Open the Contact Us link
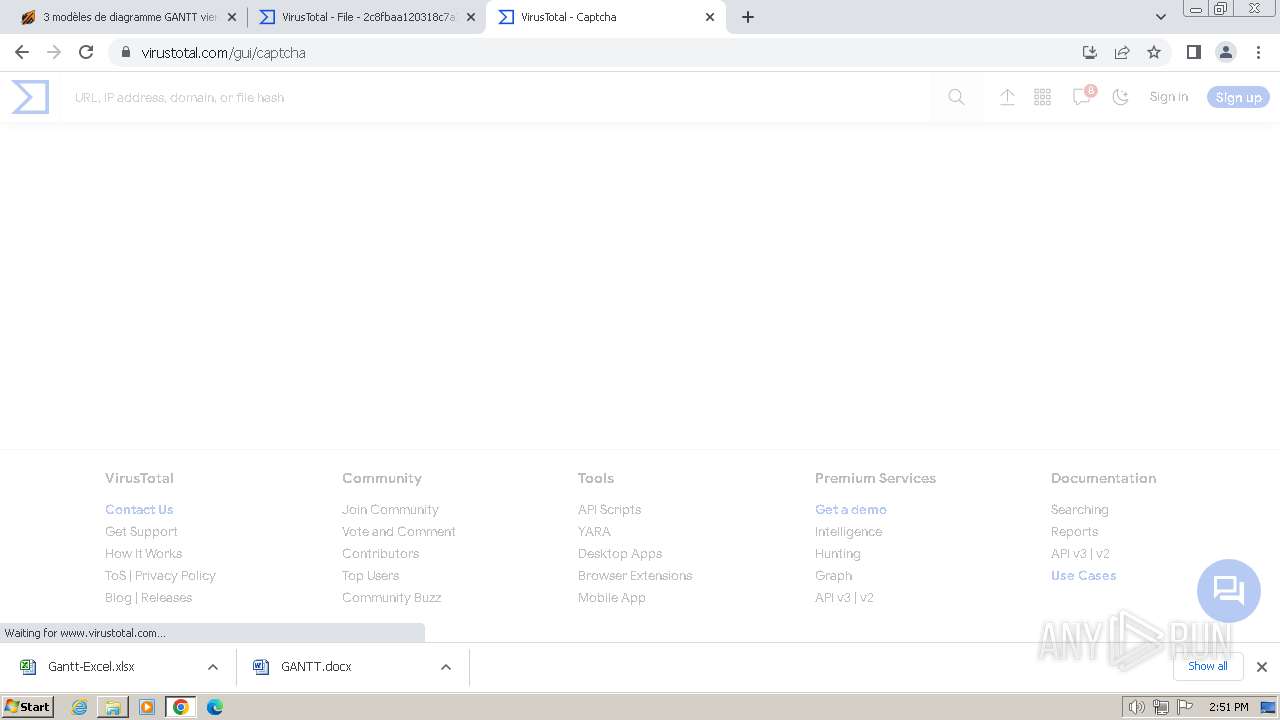The image size is (1280, 720). pos(139,509)
